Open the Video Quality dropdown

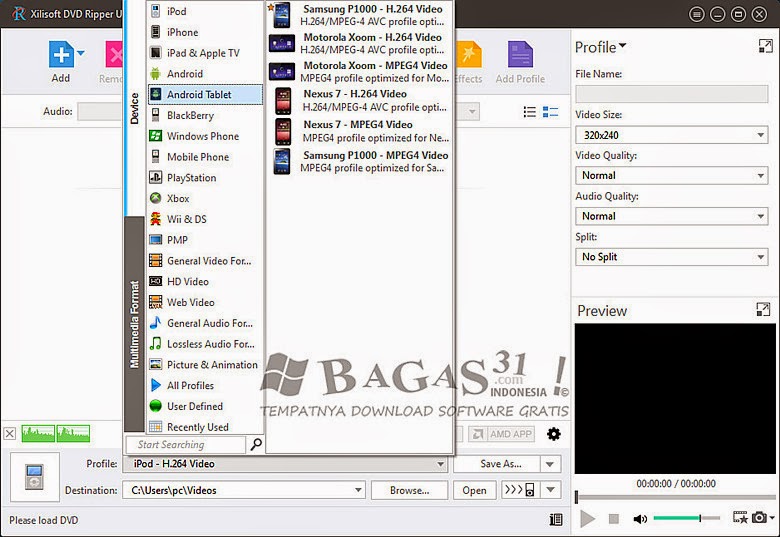[672, 176]
